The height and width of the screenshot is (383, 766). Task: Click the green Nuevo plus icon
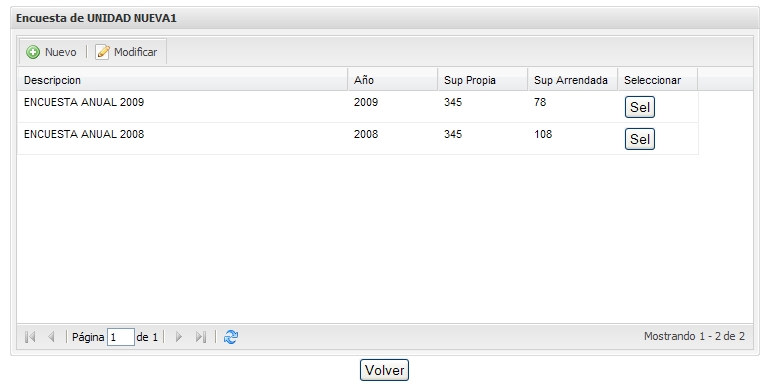point(33,52)
